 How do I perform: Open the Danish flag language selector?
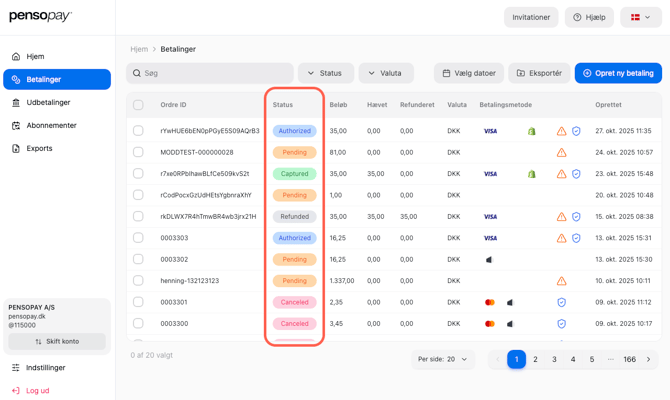(x=640, y=17)
